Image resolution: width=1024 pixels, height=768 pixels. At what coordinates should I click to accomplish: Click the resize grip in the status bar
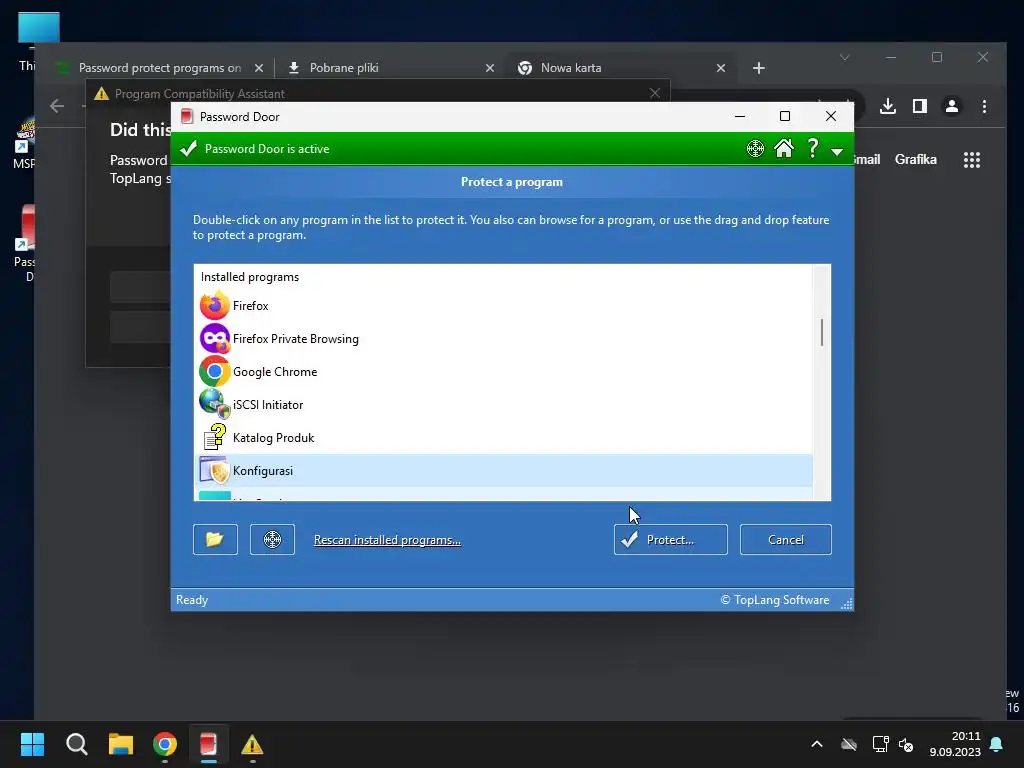coord(846,603)
